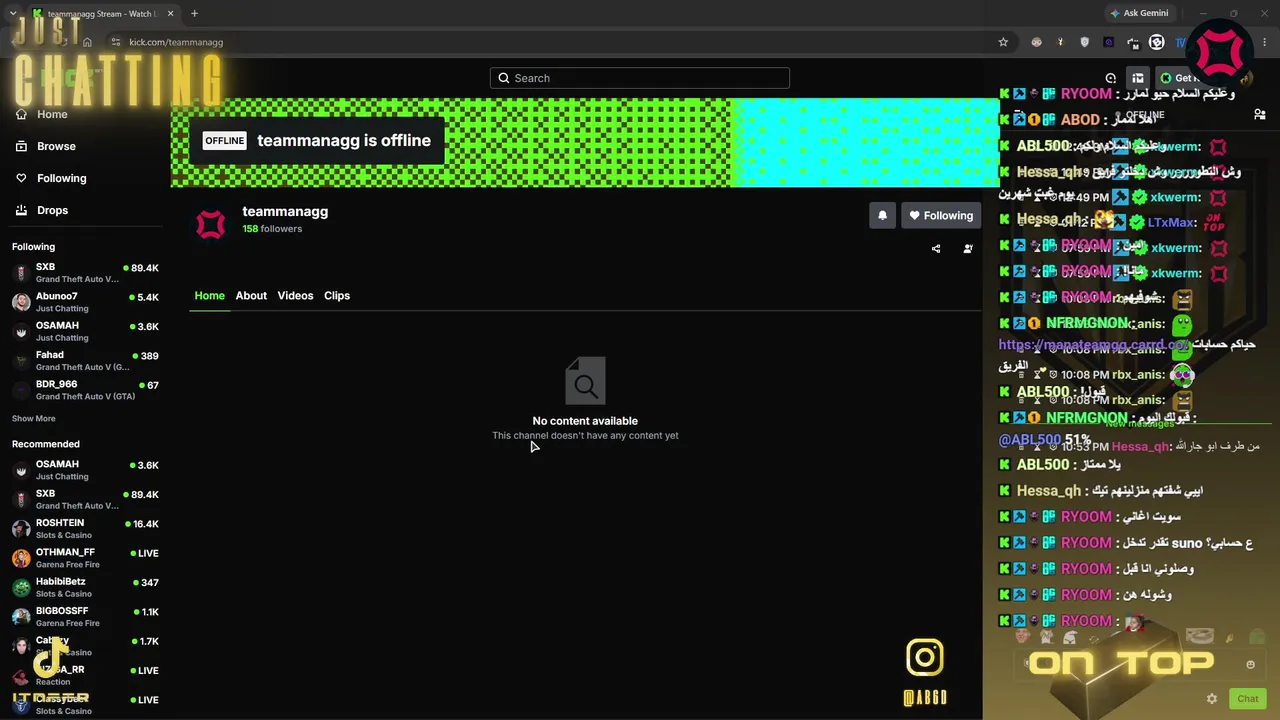Click the monkey-face extension icon
Screen dimensions: 1280x720
tap(1036, 42)
